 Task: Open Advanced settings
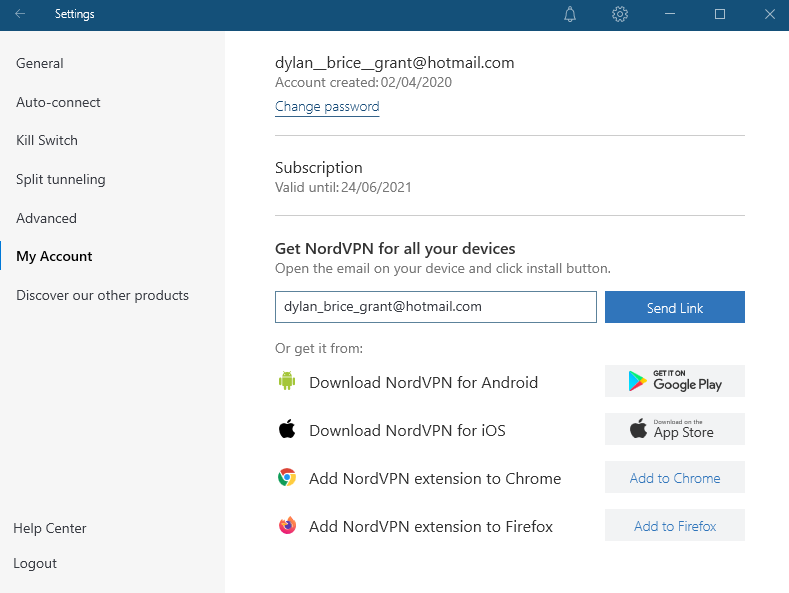pos(46,218)
